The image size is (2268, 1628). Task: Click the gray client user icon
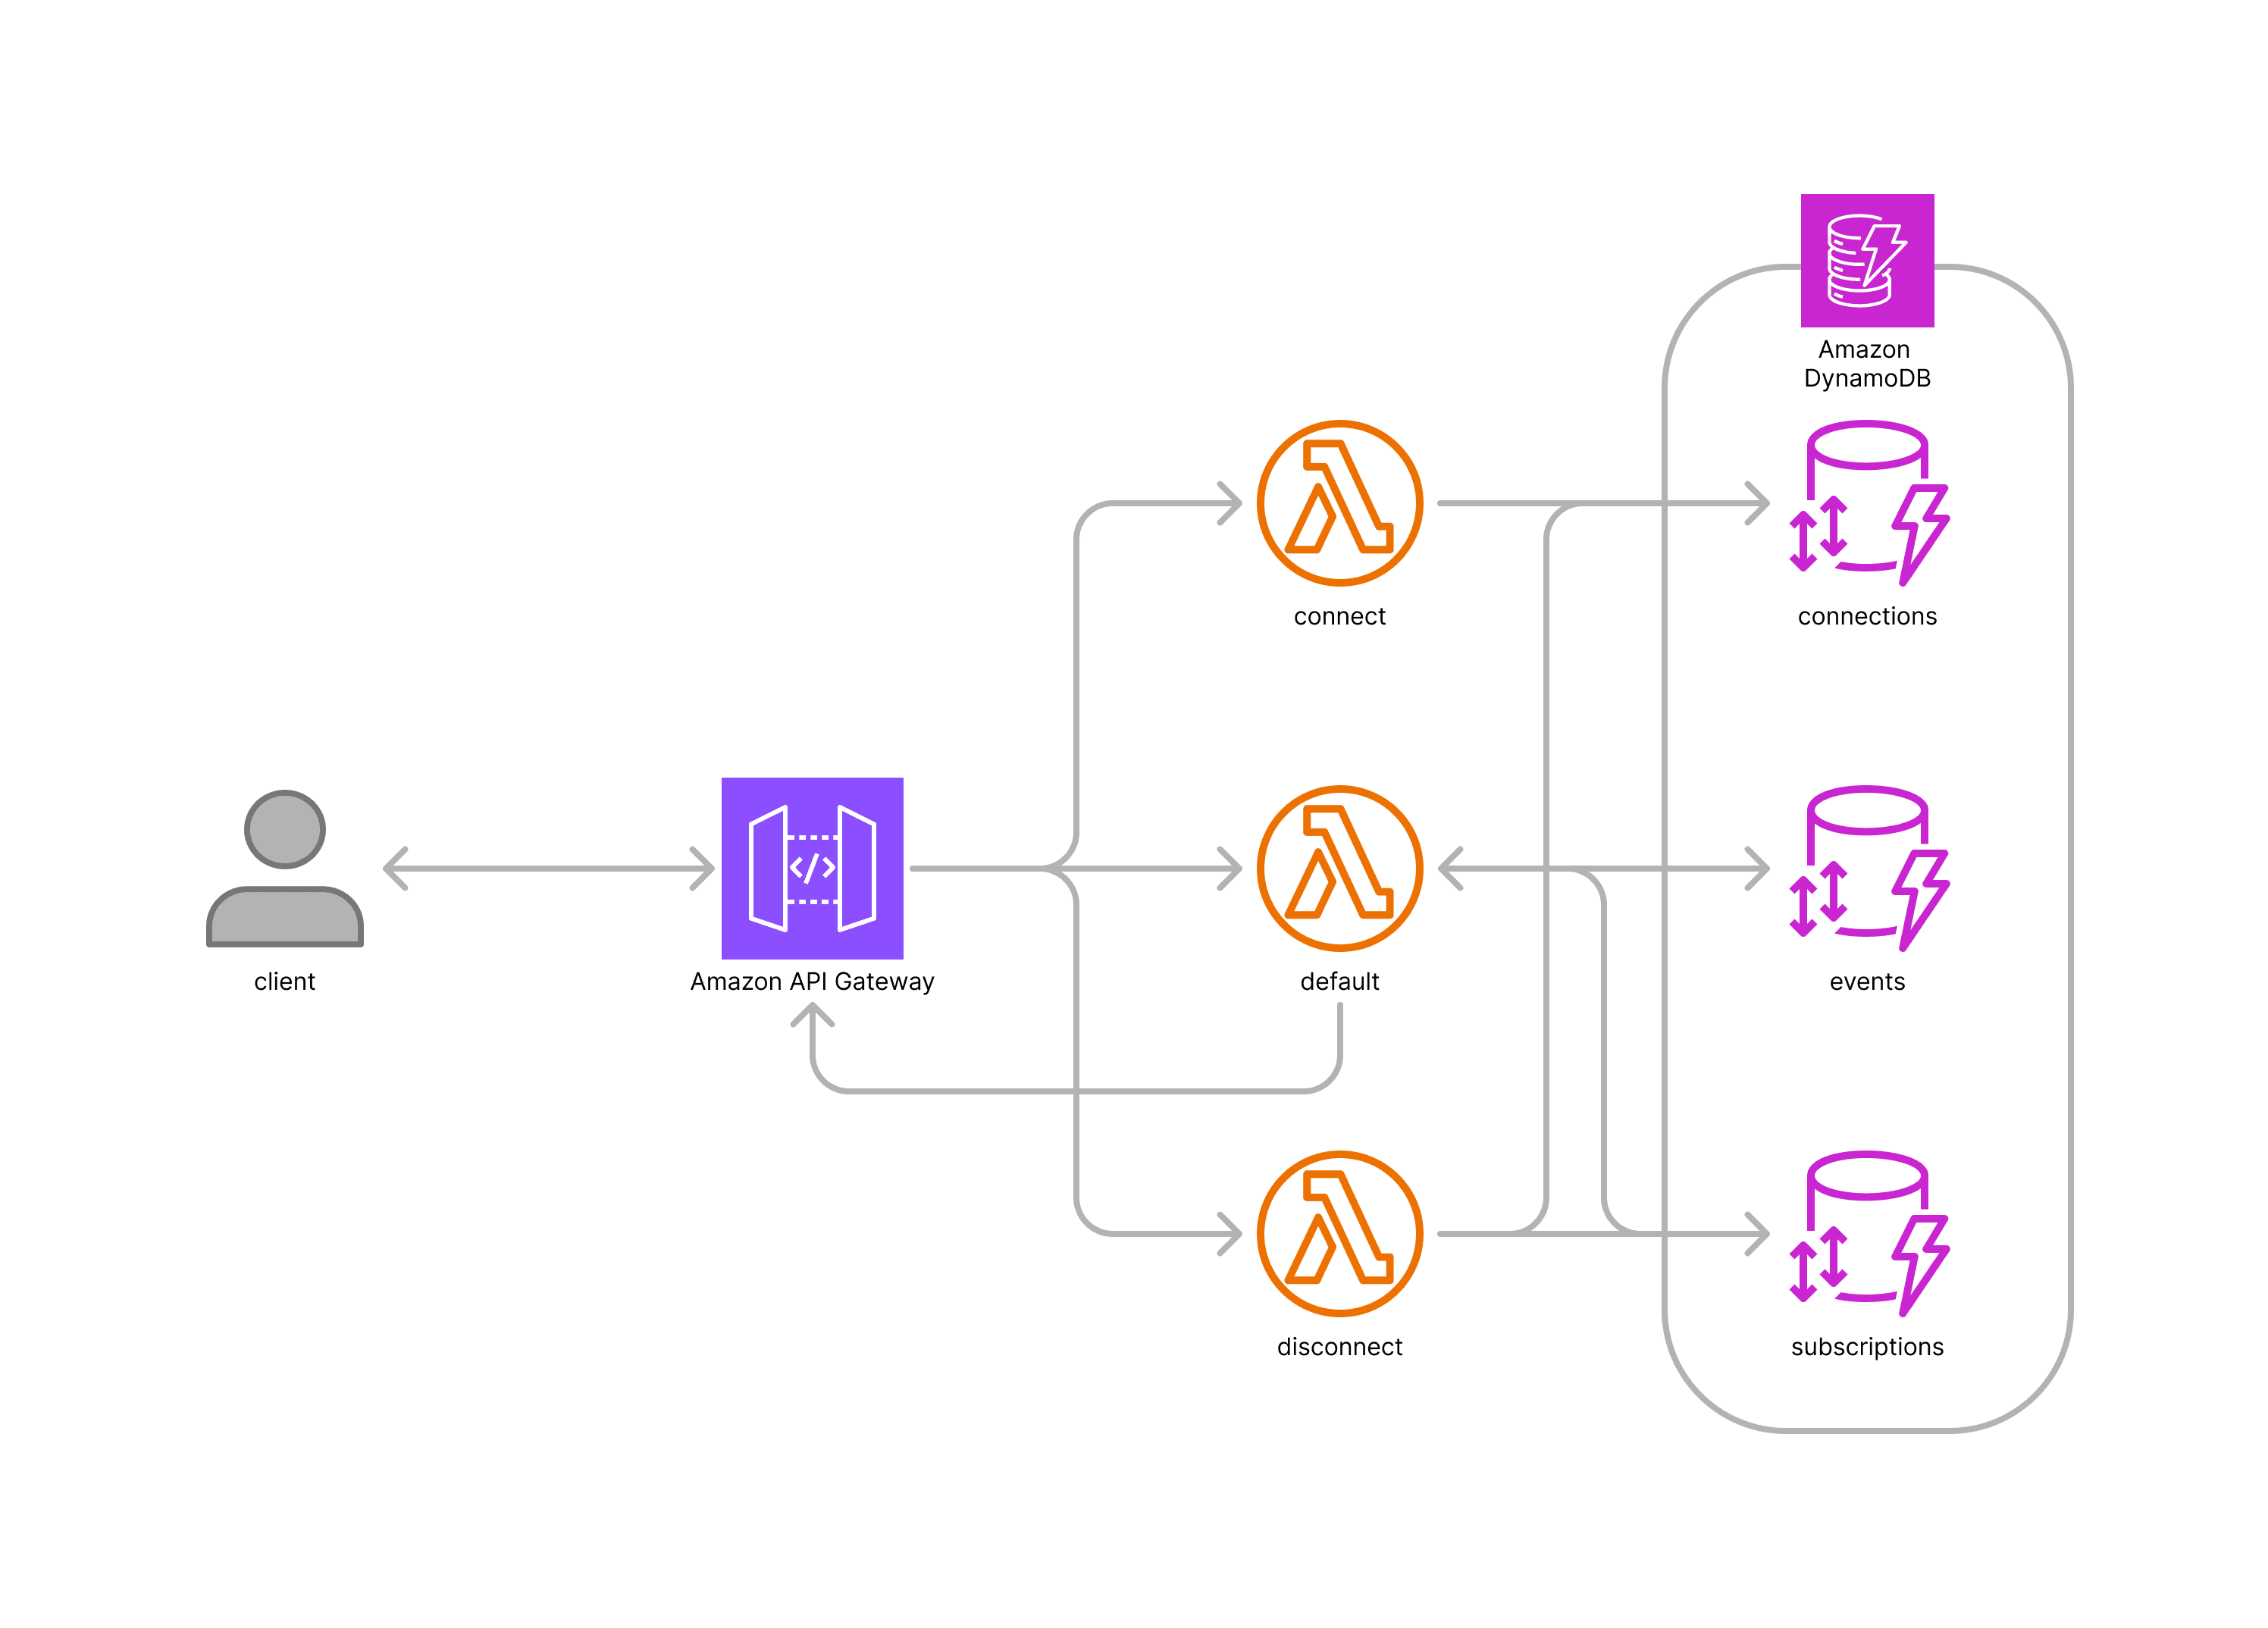click(x=284, y=868)
